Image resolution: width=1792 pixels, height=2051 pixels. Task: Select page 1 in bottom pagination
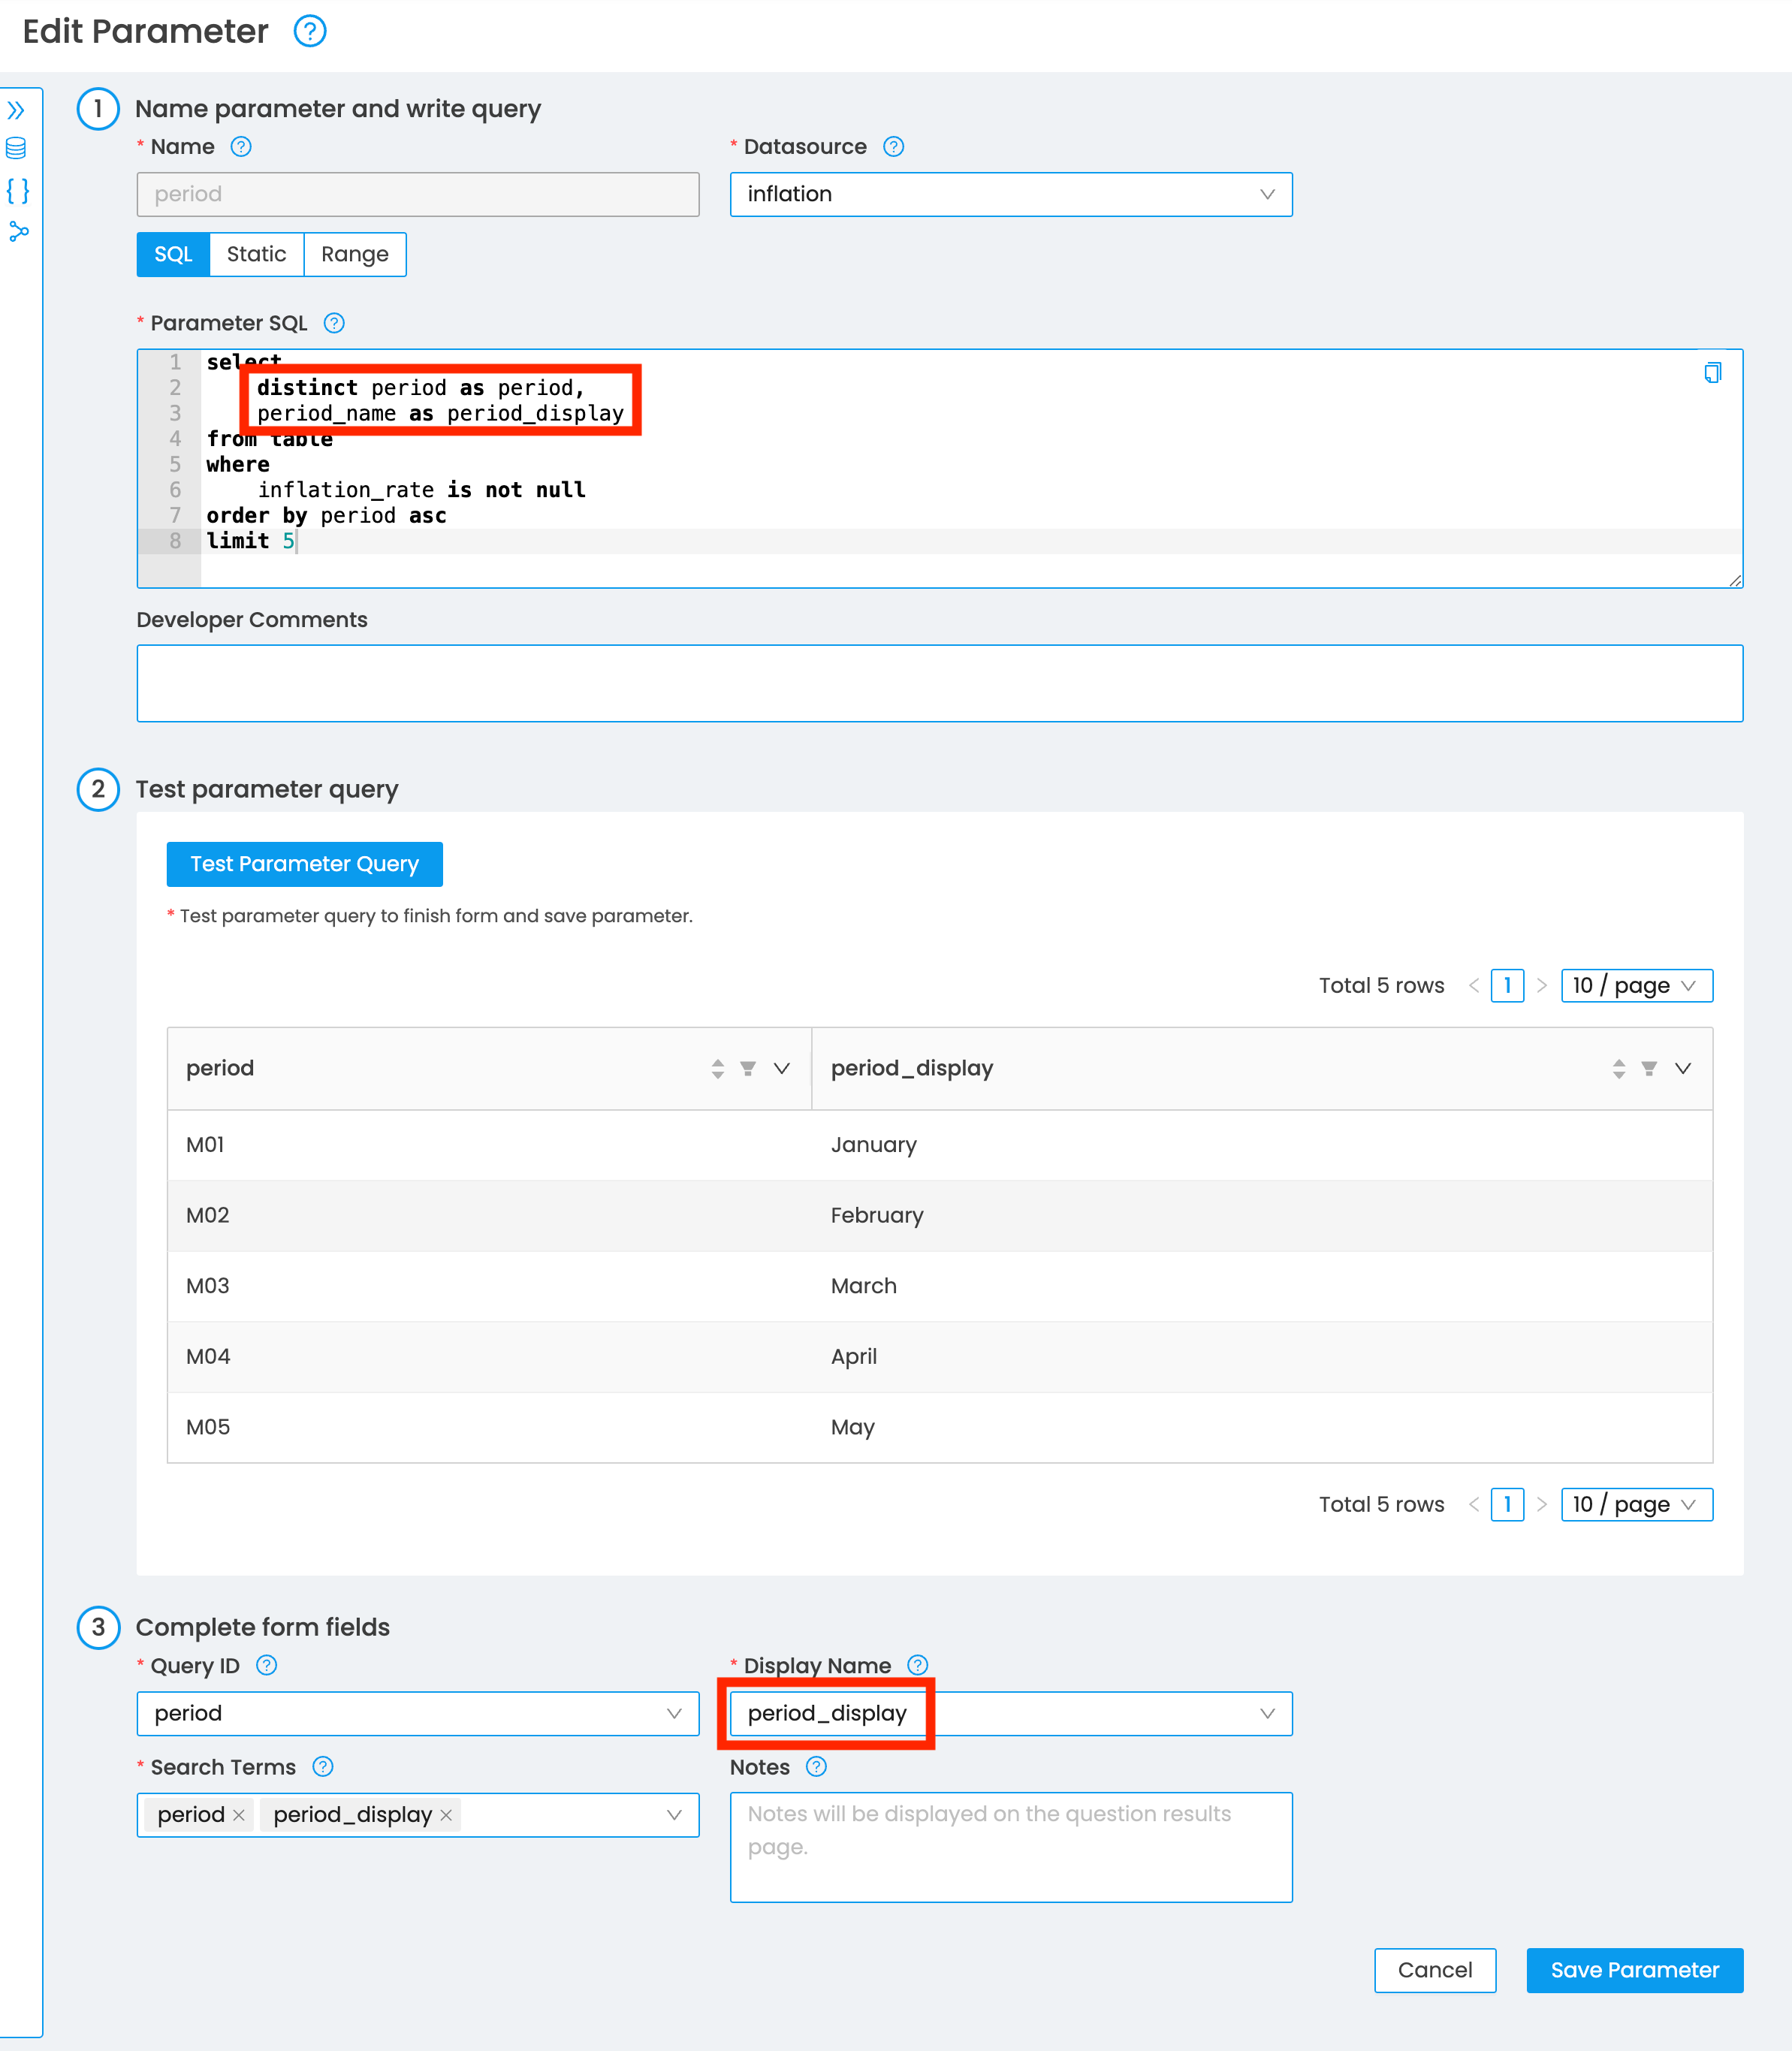(x=1508, y=1505)
